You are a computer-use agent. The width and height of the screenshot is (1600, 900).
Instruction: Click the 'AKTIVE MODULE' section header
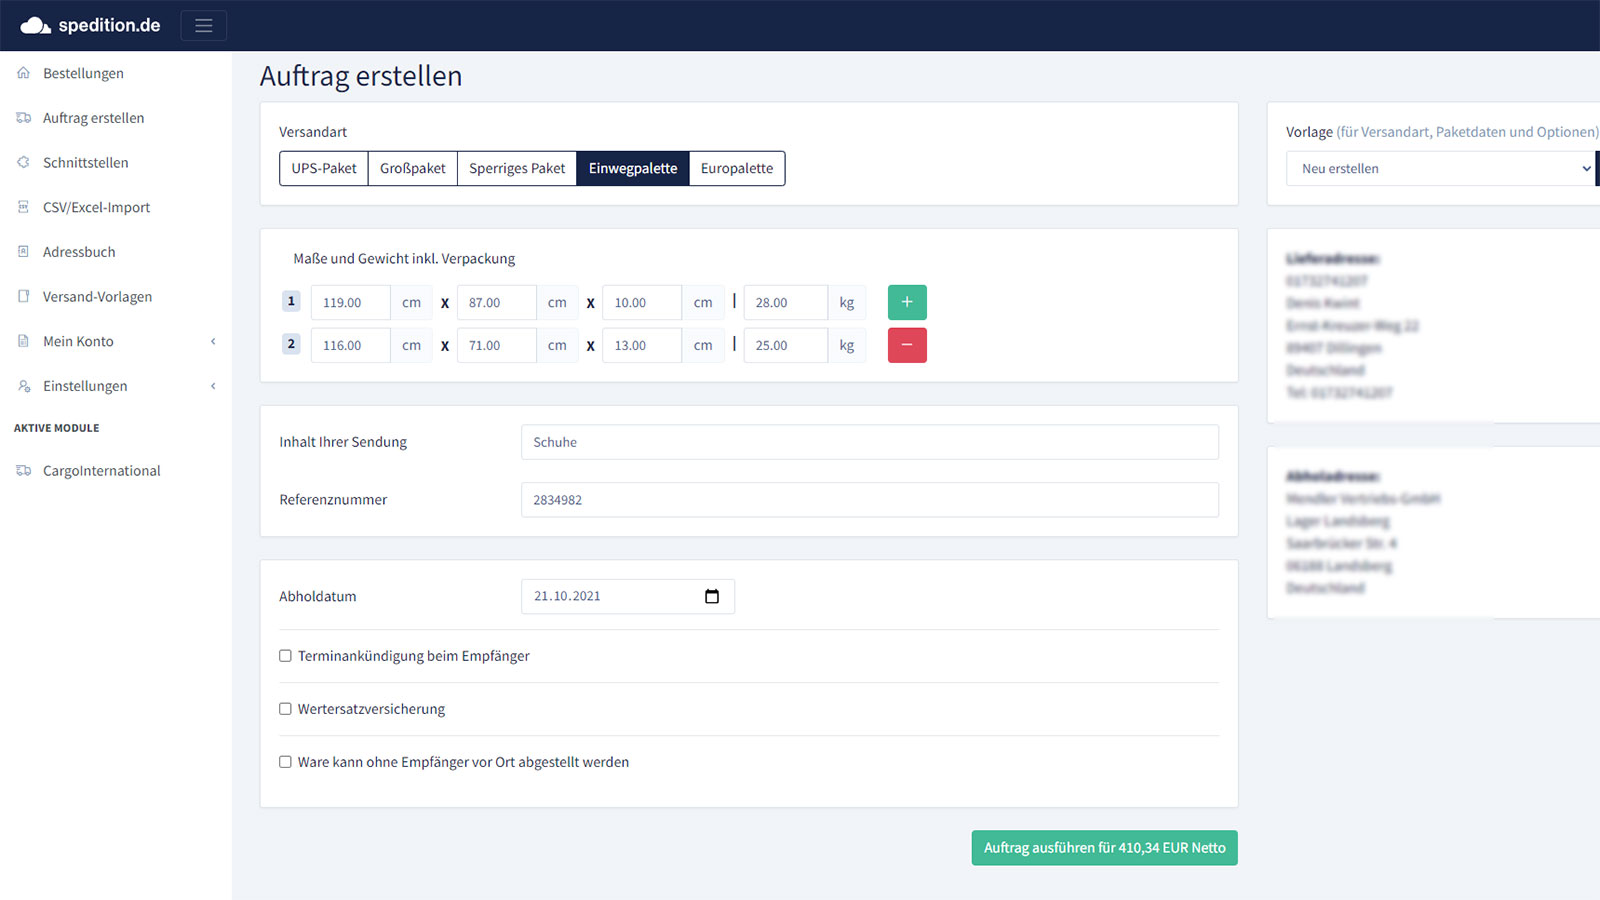pyautogui.click(x=57, y=428)
